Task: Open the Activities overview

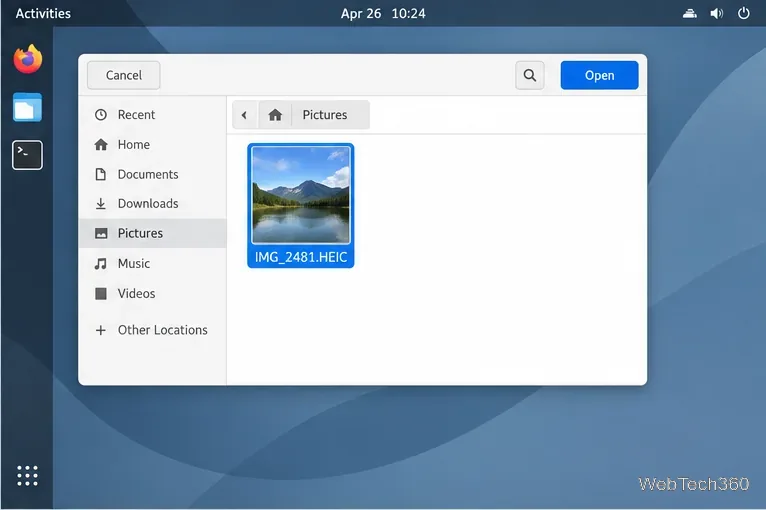Action: pos(43,13)
